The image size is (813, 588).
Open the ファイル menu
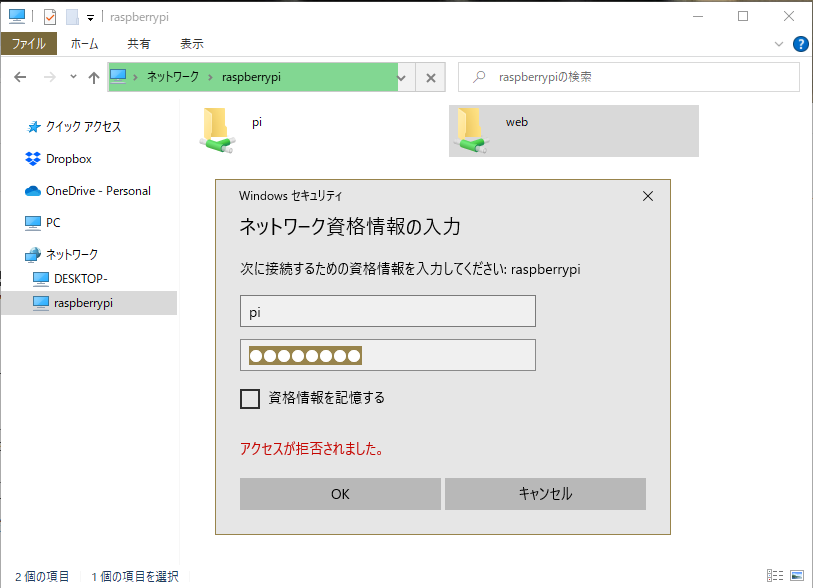pyautogui.click(x=29, y=44)
